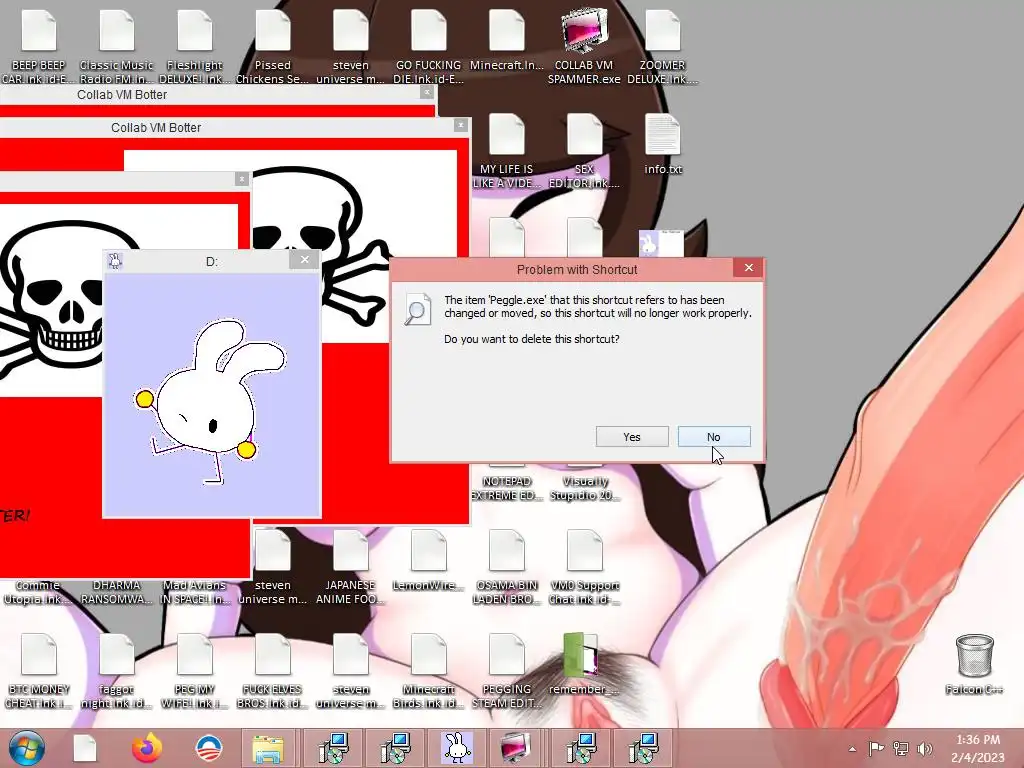Viewport: 1024px width, 768px height.
Task: Select BTC MONEY CHEAT desktop shortcut
Action: coord(39,671)
